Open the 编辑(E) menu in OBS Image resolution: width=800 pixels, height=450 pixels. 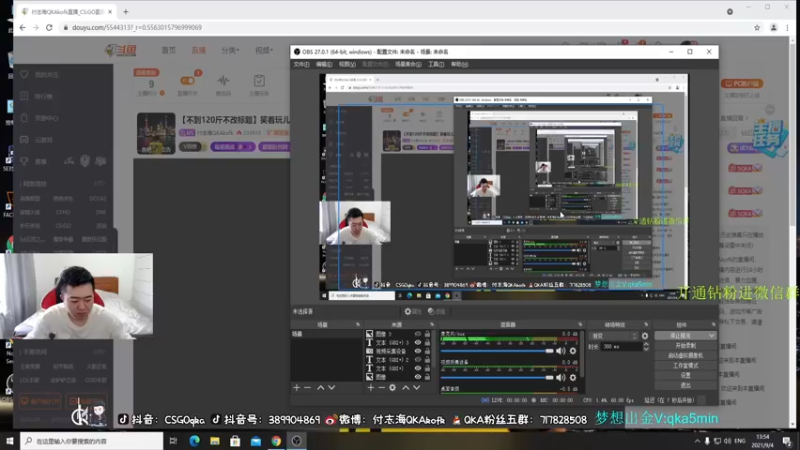coord(324,64)
